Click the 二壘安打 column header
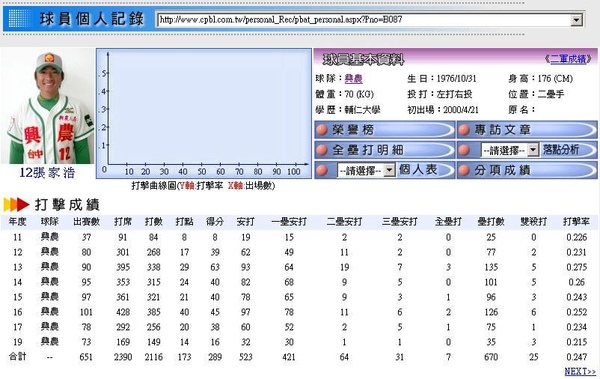 tap(344, 222)
